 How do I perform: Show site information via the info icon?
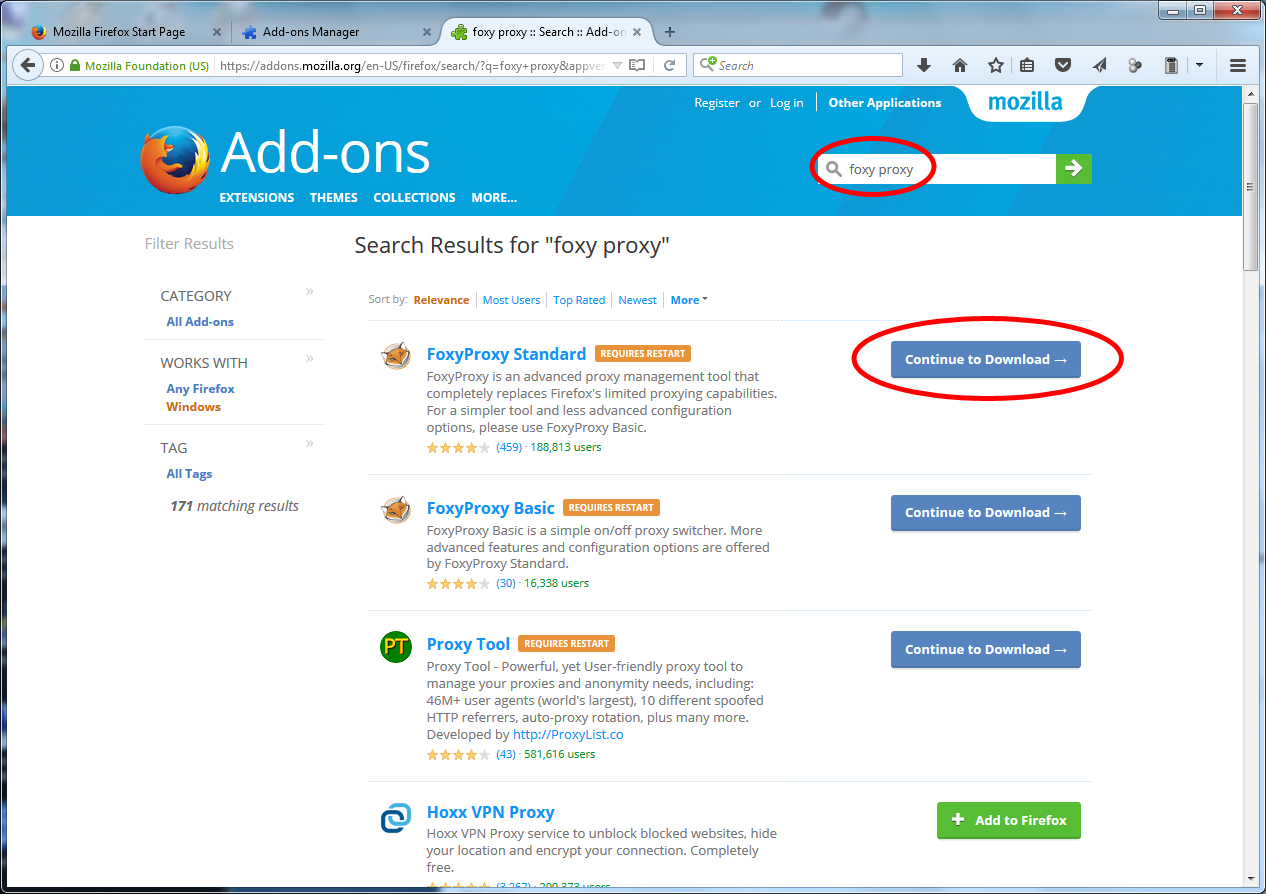click(x=57, y=65)
